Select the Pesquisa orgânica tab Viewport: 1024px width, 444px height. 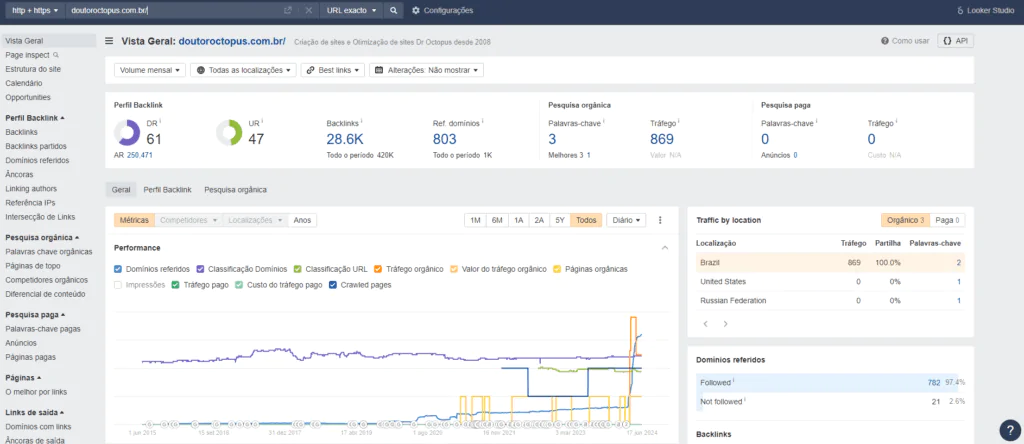pyautogui.click(x=235, y=189)
